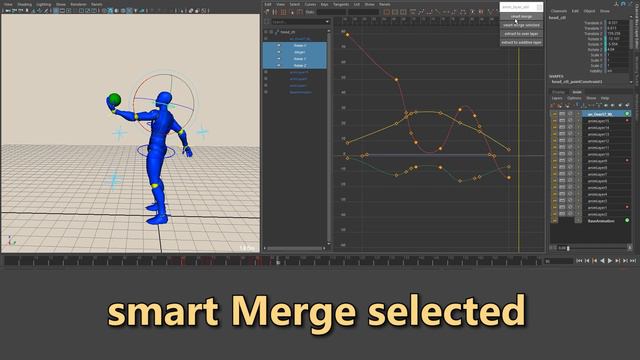The image size is (640, 360).
Task: Click the smart merge button
Action: [x=521, y=16]
